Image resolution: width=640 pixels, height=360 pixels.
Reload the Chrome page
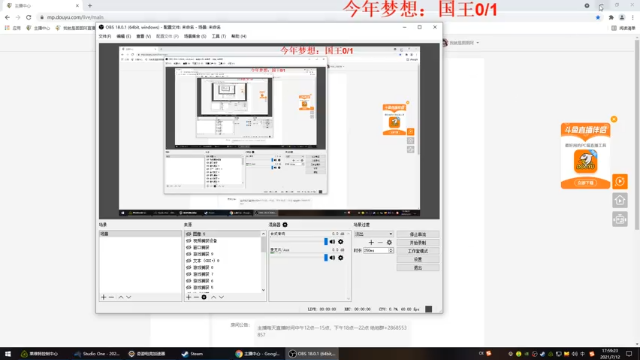point(29,17)
